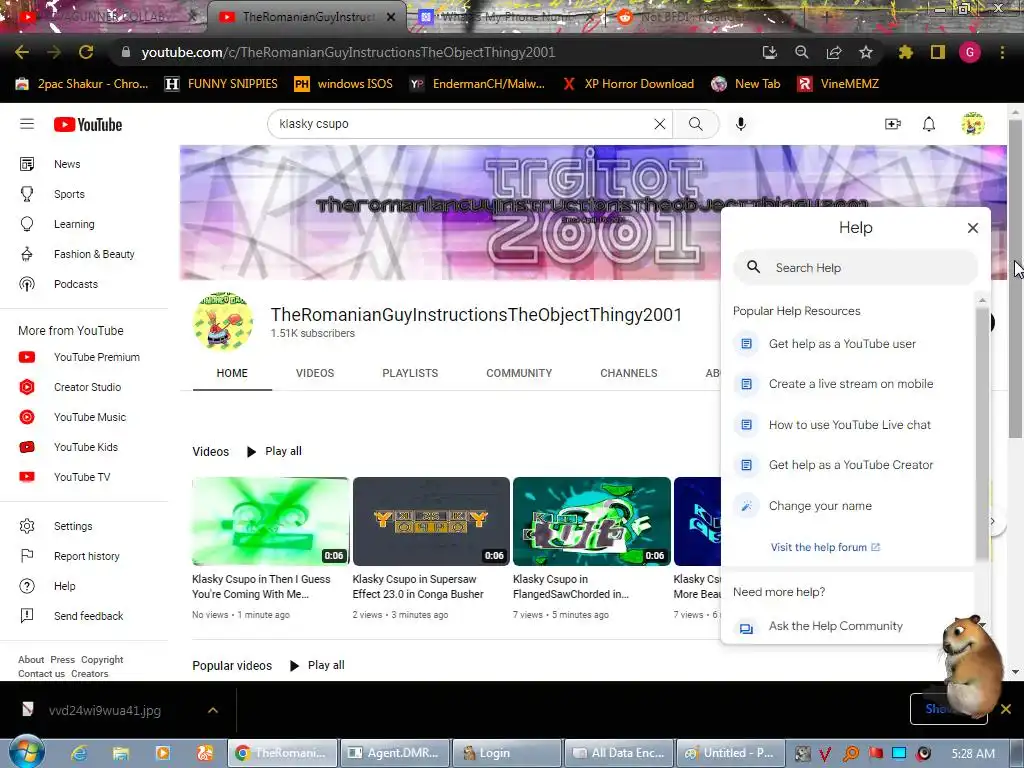Open How to use YouTube Live chat

849,424
